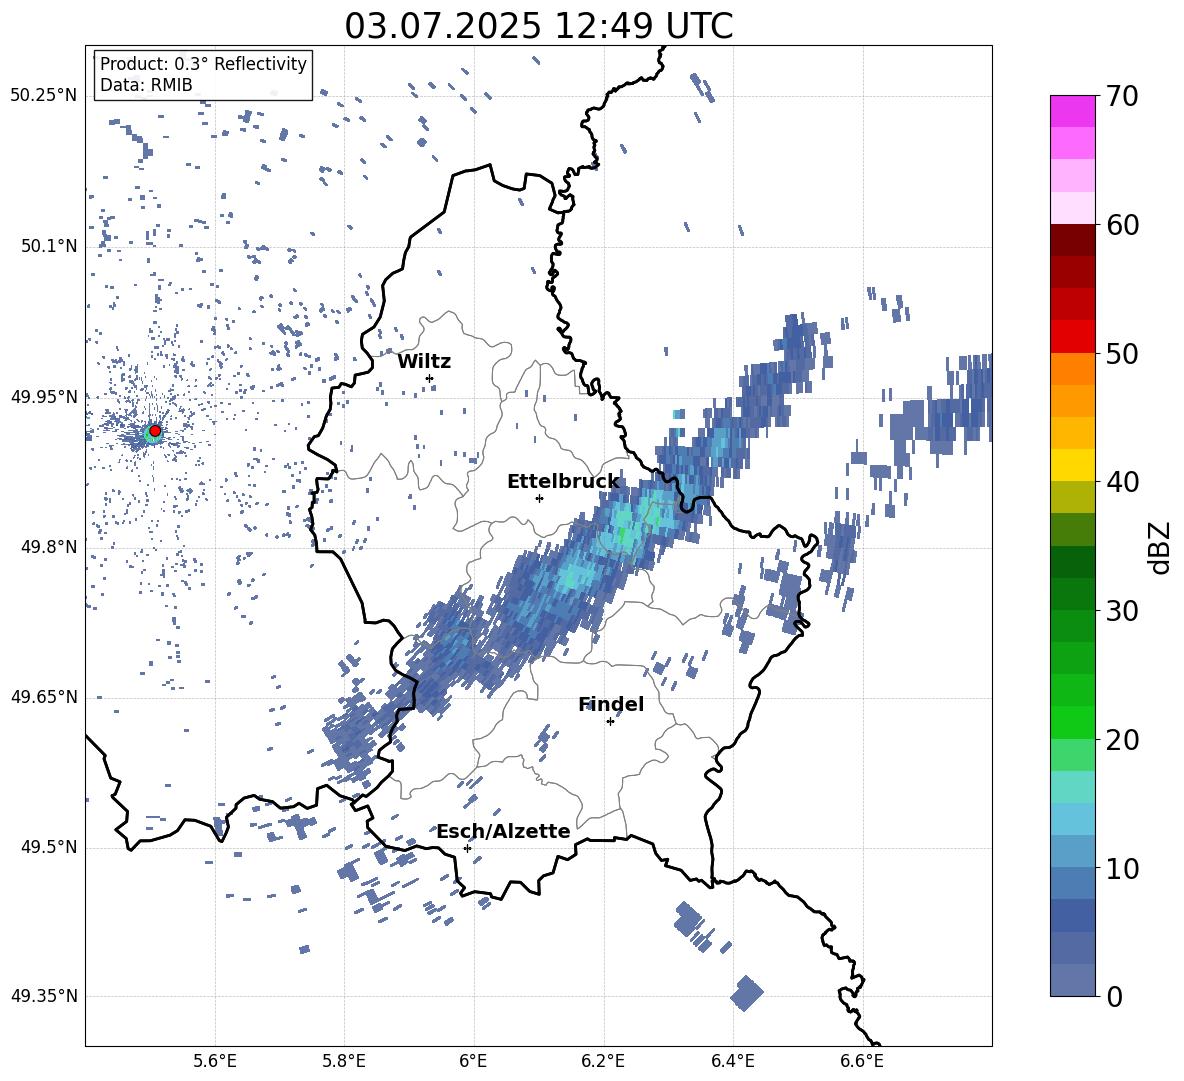
Task: Click the orange swatch just below 50
Action: pyautogui.click(x=1072, y=368)
